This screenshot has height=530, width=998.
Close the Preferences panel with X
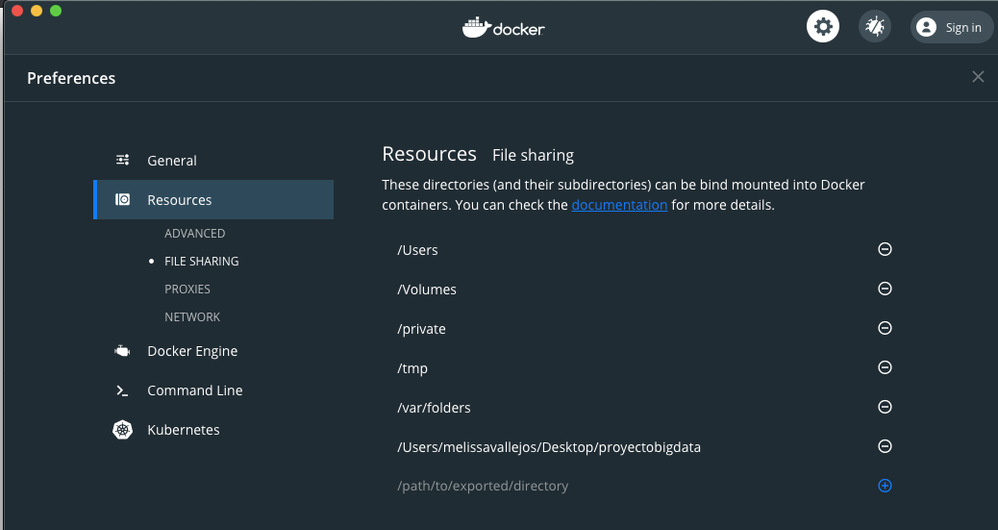[x=978, y=77]
